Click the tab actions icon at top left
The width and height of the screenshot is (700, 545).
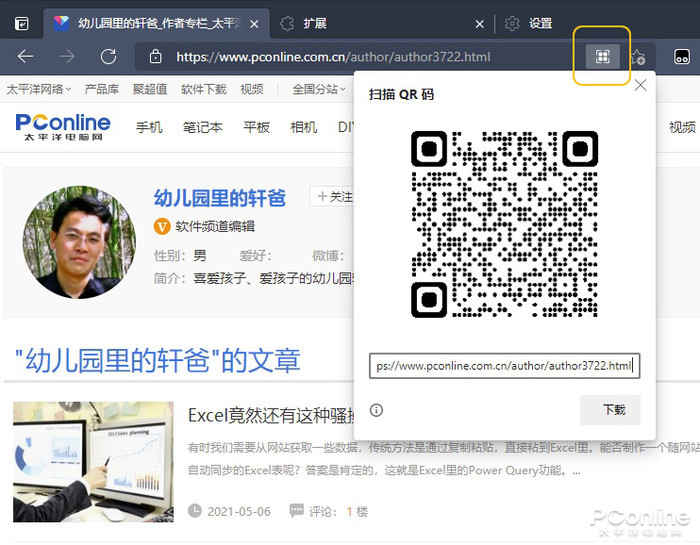(x=21, y=23)
